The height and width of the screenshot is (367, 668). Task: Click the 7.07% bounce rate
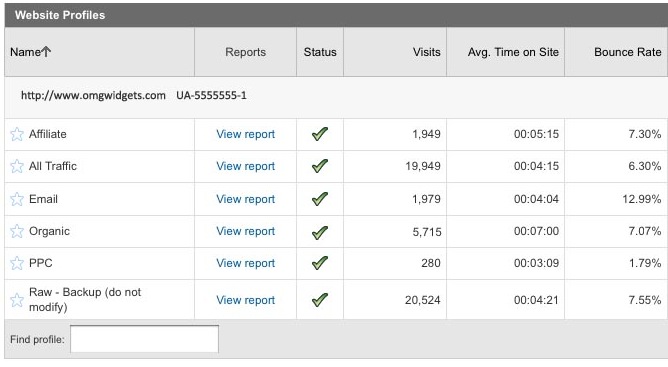(x=645, y=231)
